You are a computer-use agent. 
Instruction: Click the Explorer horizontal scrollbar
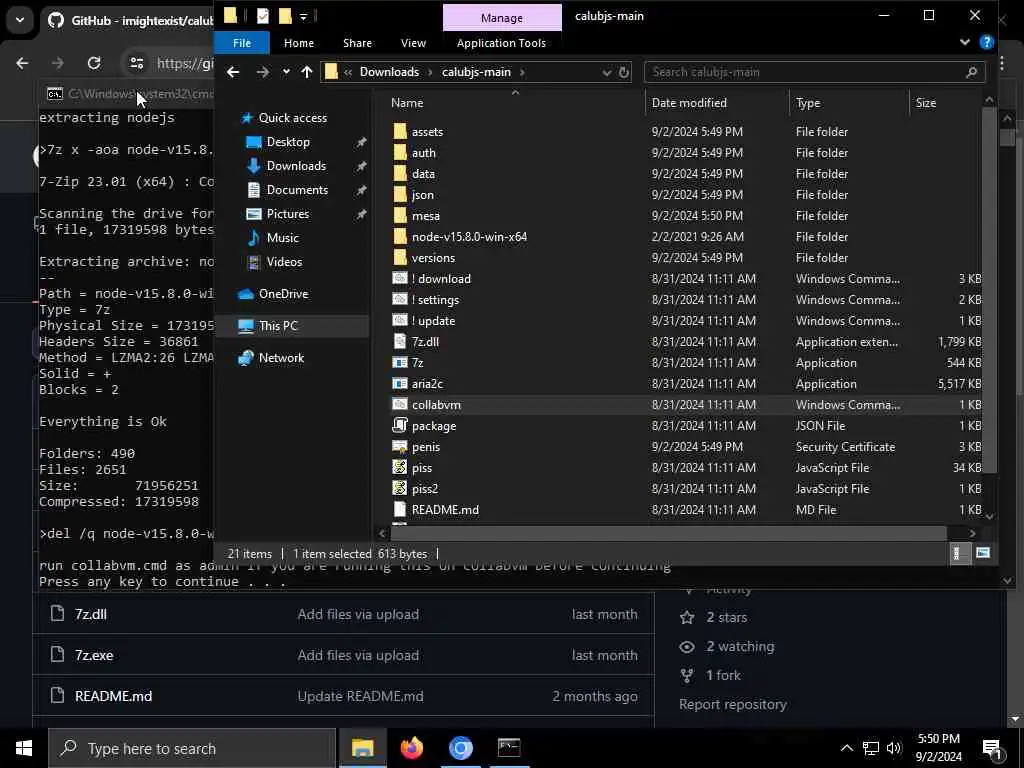(668, 533)
